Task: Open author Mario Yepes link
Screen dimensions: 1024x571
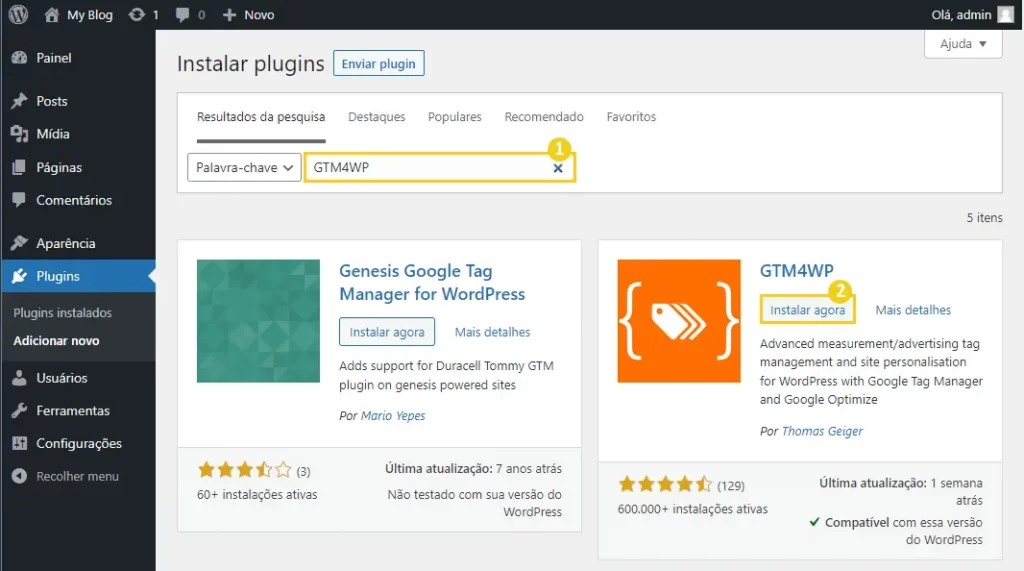Action: (x=393, y=416)
